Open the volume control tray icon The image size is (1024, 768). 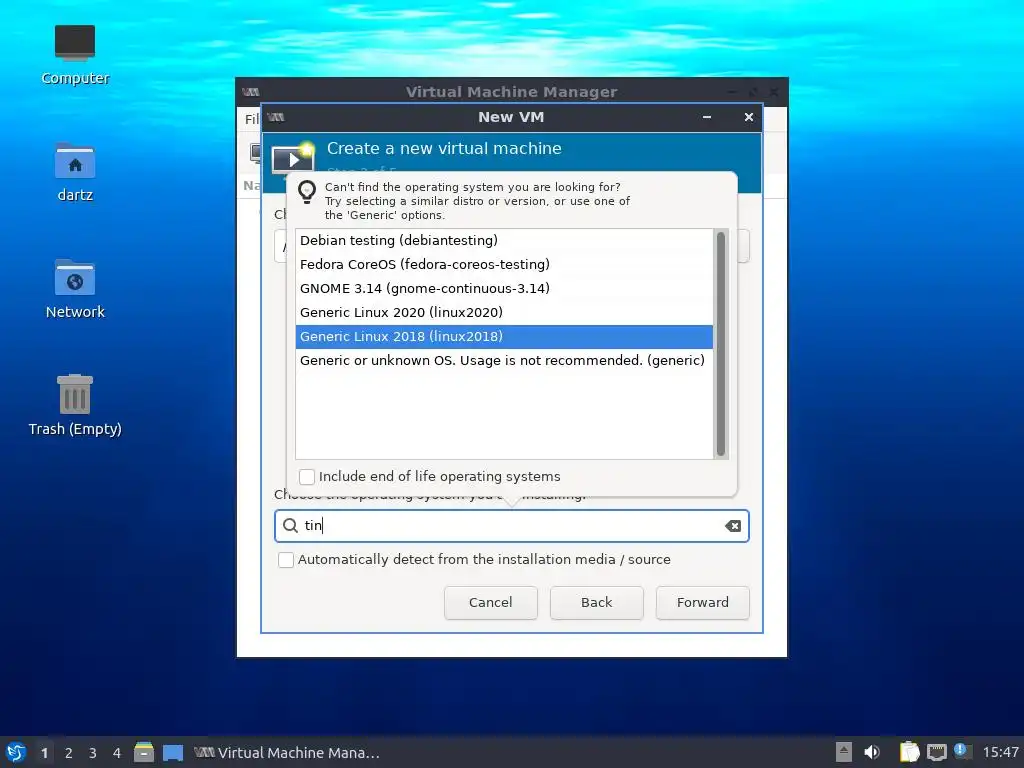tap(872, 752)
